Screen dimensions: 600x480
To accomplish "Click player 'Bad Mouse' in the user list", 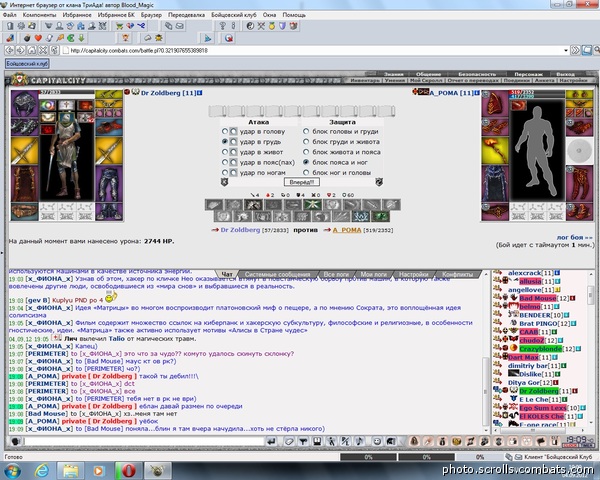I will 538,298.
